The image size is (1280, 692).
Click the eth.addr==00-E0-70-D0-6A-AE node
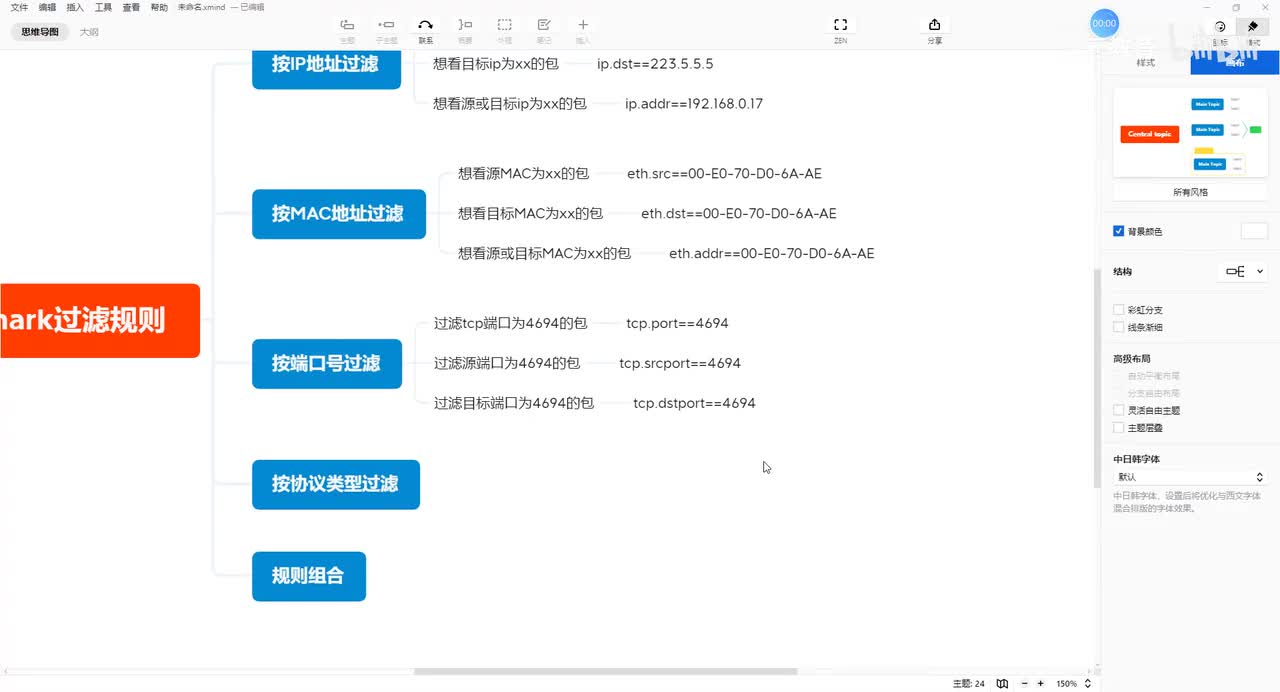click(x=772, y=254)
